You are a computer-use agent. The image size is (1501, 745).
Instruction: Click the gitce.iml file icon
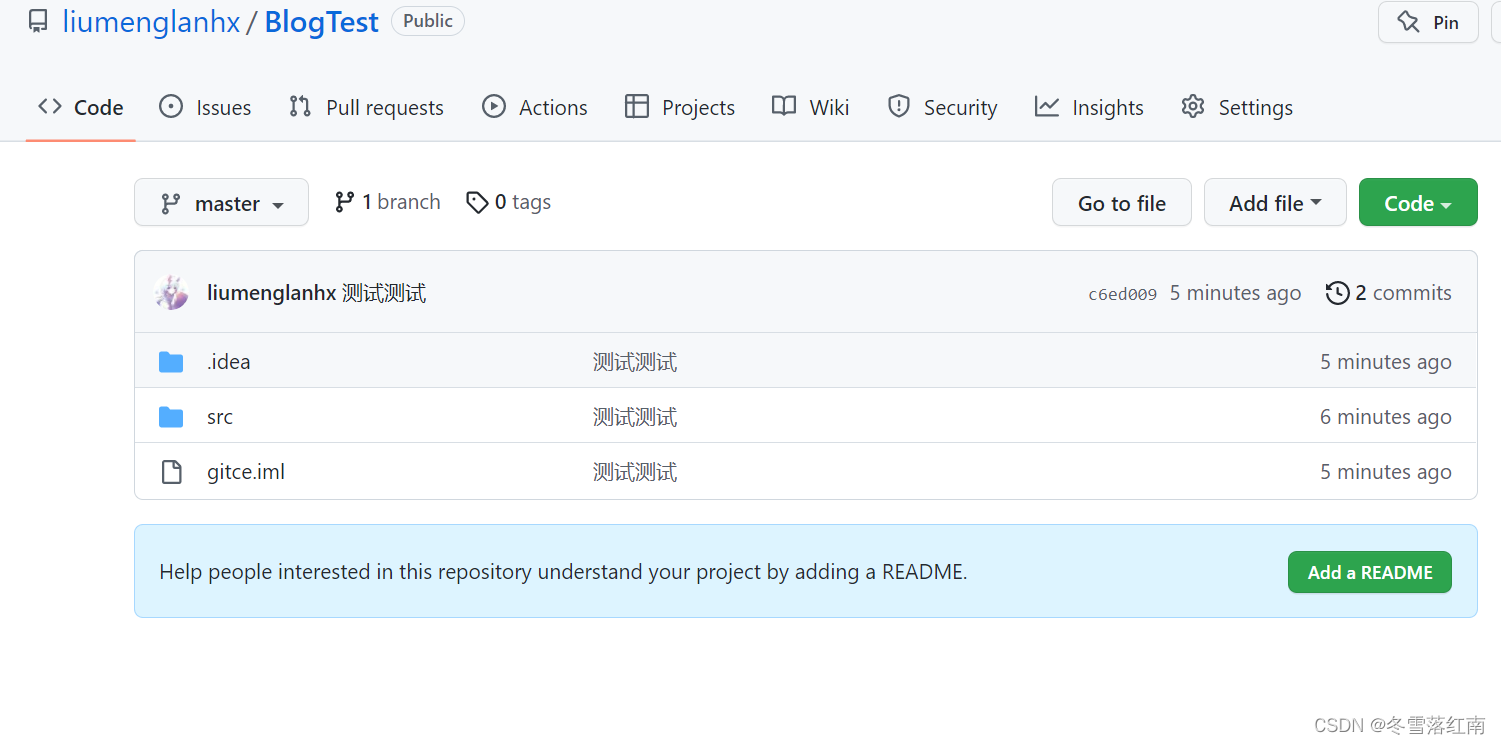(172, 472)
